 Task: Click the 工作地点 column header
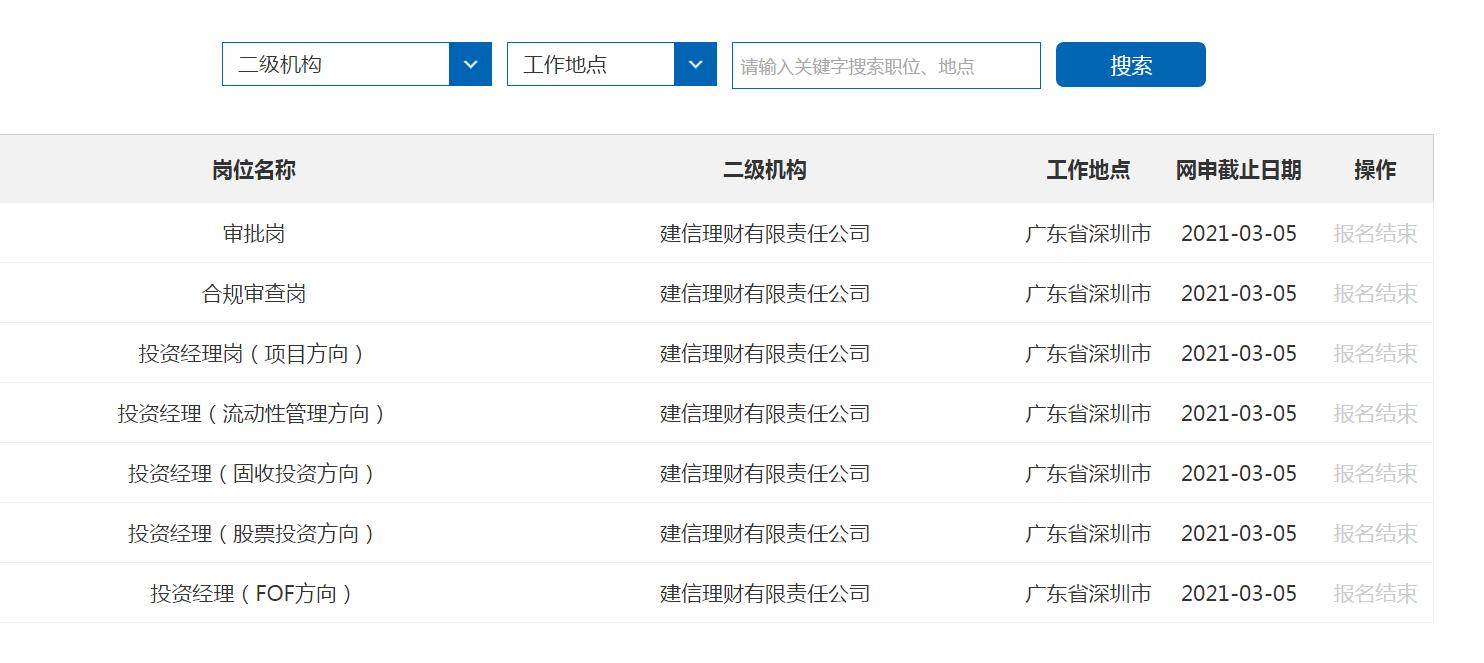[x=1088, y=170]
